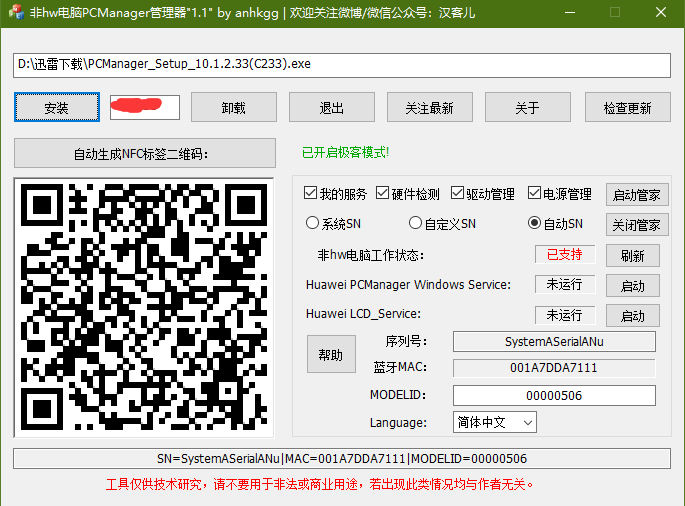This screenshot has width=685, height=506.
Task: Click the red disclaimer text 工具仅供技术研究
Action: point(319,484)
